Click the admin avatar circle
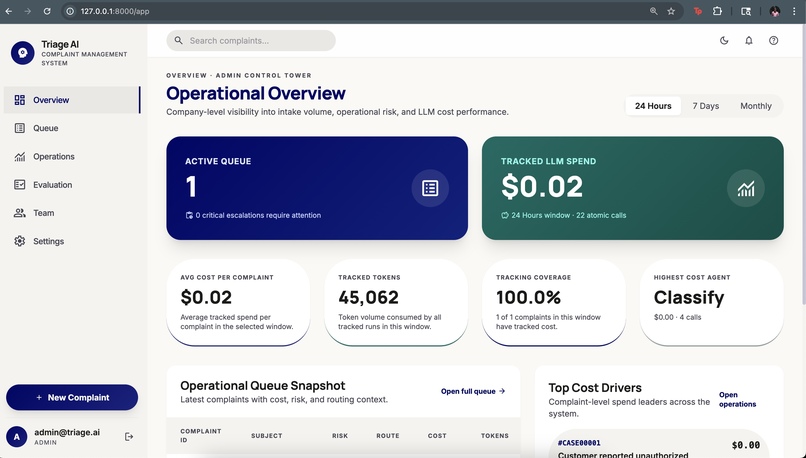 point(16,437)
